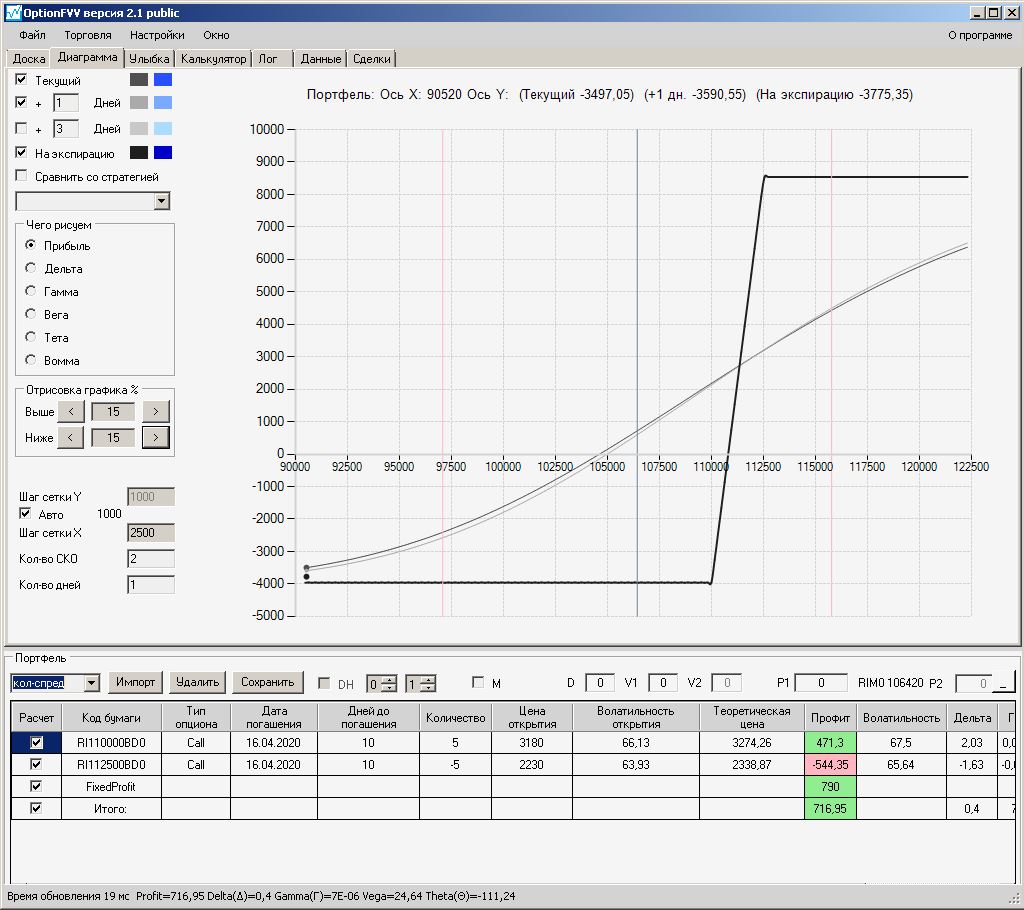1024x910 pixels.
Task: Click the +1 days number field
Action: tap(66, 103)
